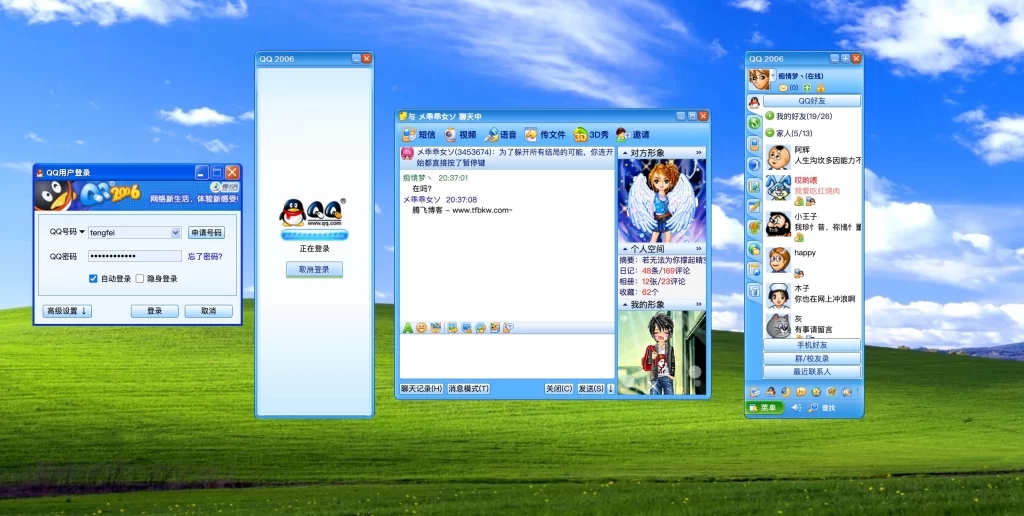Start 视频 video chat
Viewport: 1024px width, 516px height.
pyautogui.click(x=460, y=135)
